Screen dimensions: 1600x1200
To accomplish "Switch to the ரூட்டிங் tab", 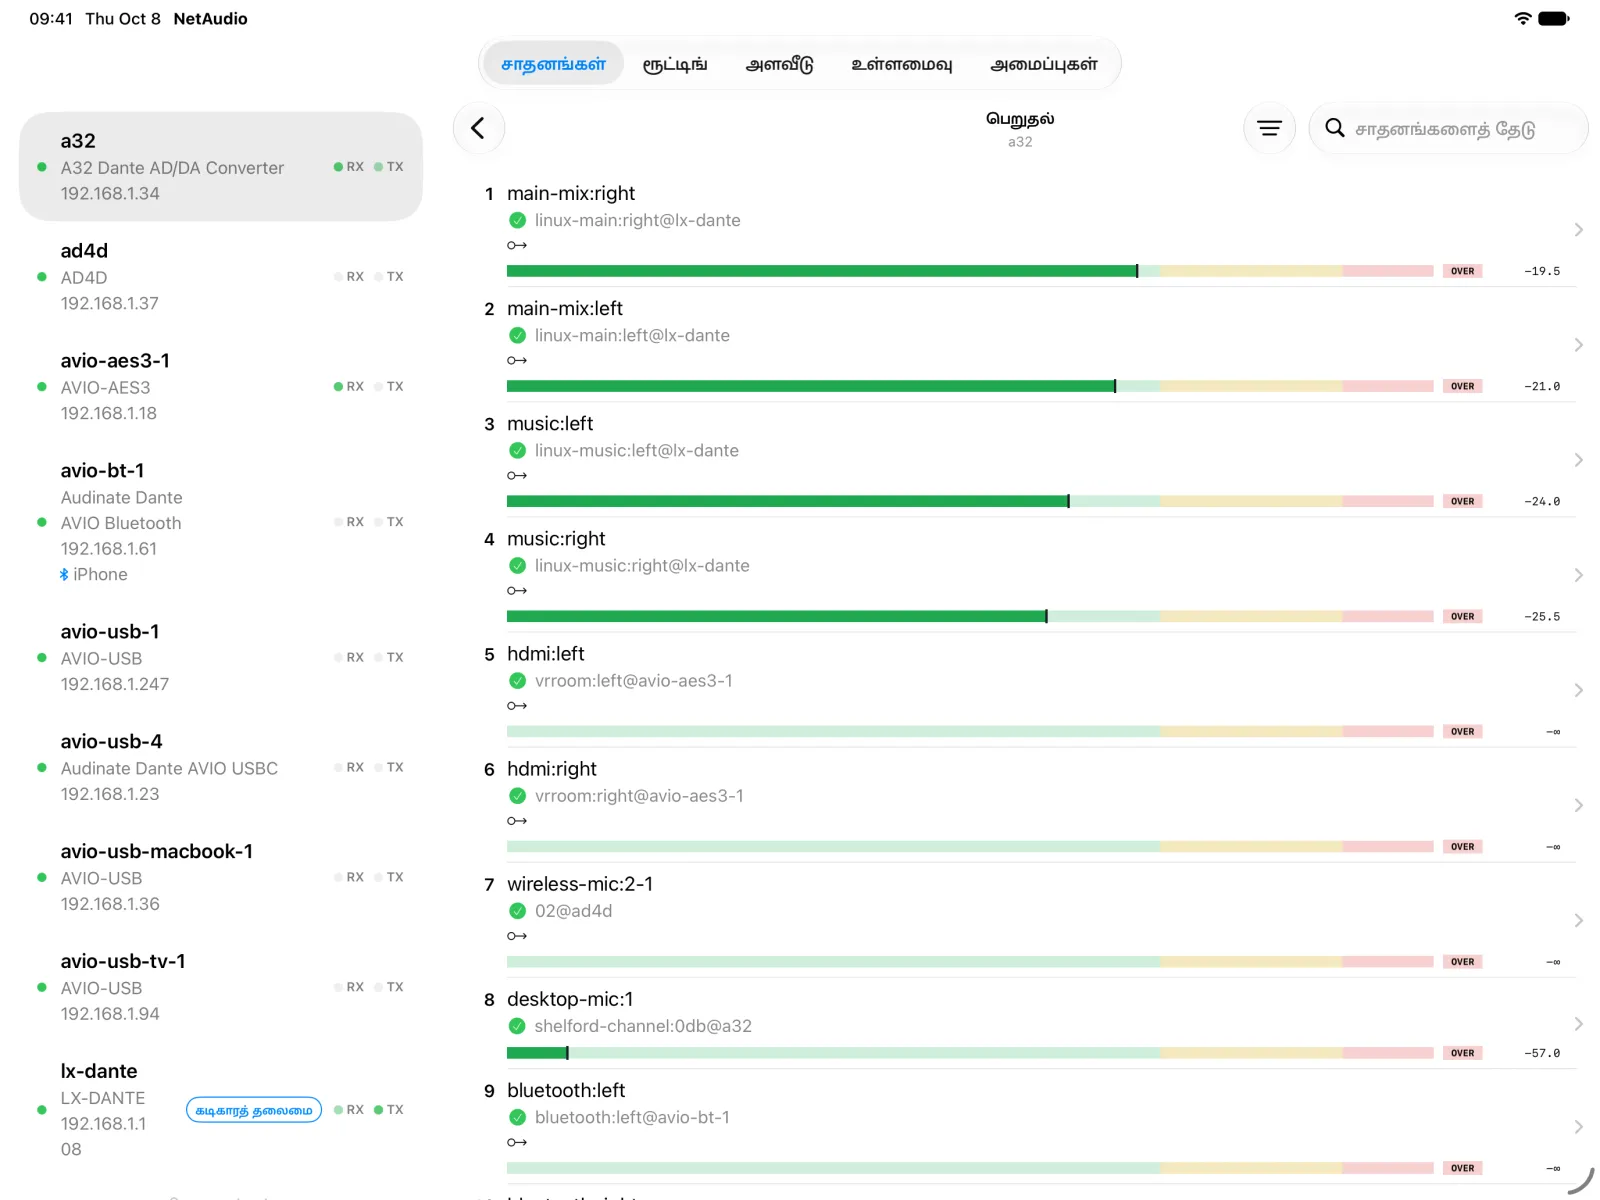I will coord(675,64).
